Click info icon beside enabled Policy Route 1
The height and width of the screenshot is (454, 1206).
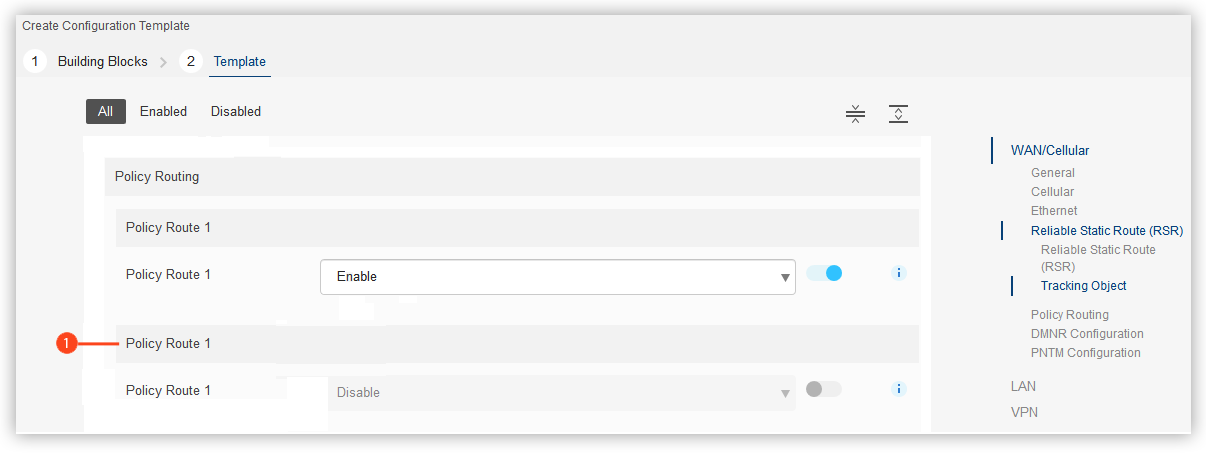[898, 272]
